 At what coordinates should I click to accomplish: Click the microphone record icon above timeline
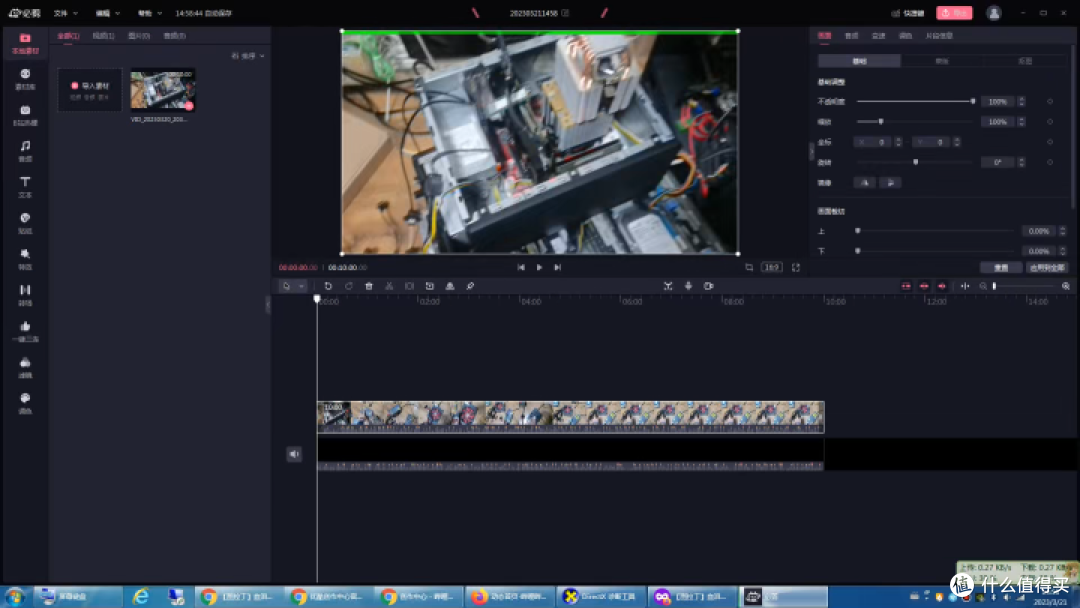pyautogui.click(x=688, y=286)
